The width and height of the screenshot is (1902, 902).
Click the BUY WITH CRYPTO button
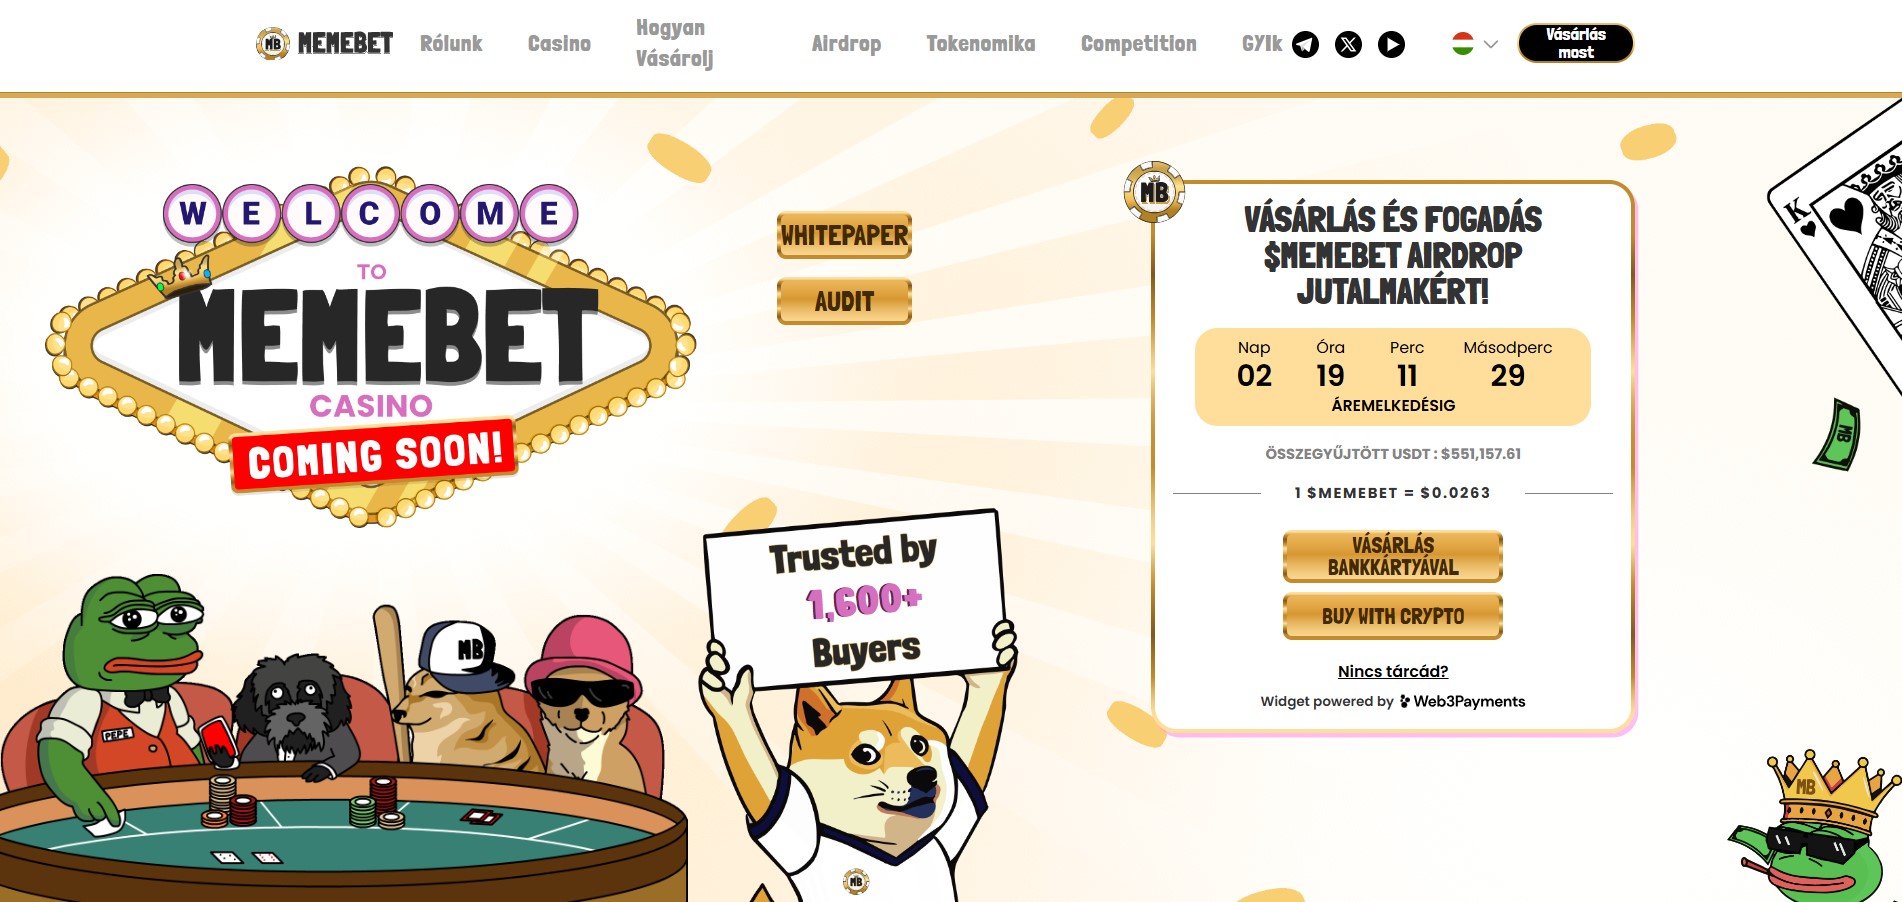[1392, 616]
